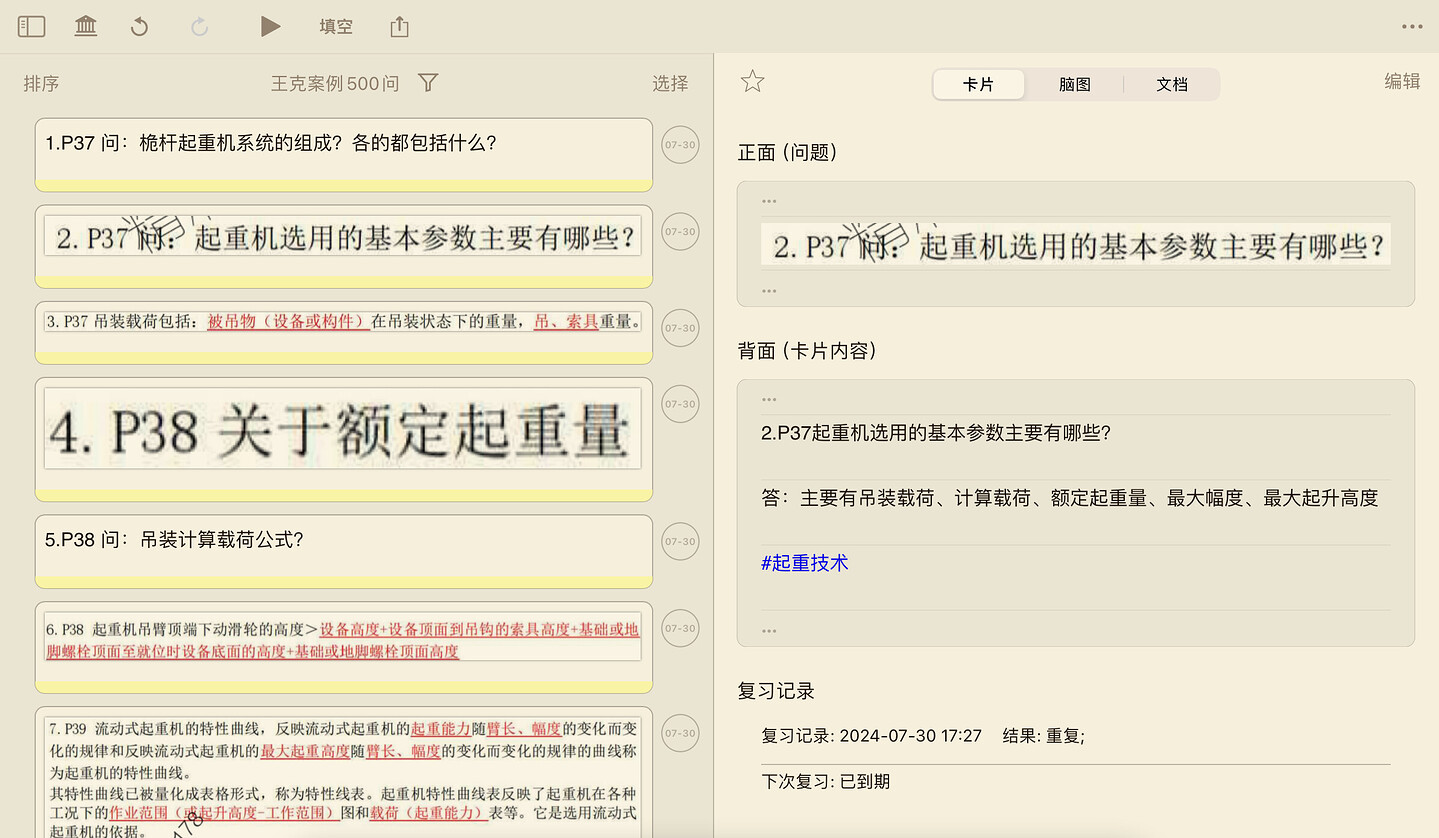Open the library building icon

[86, 27]
